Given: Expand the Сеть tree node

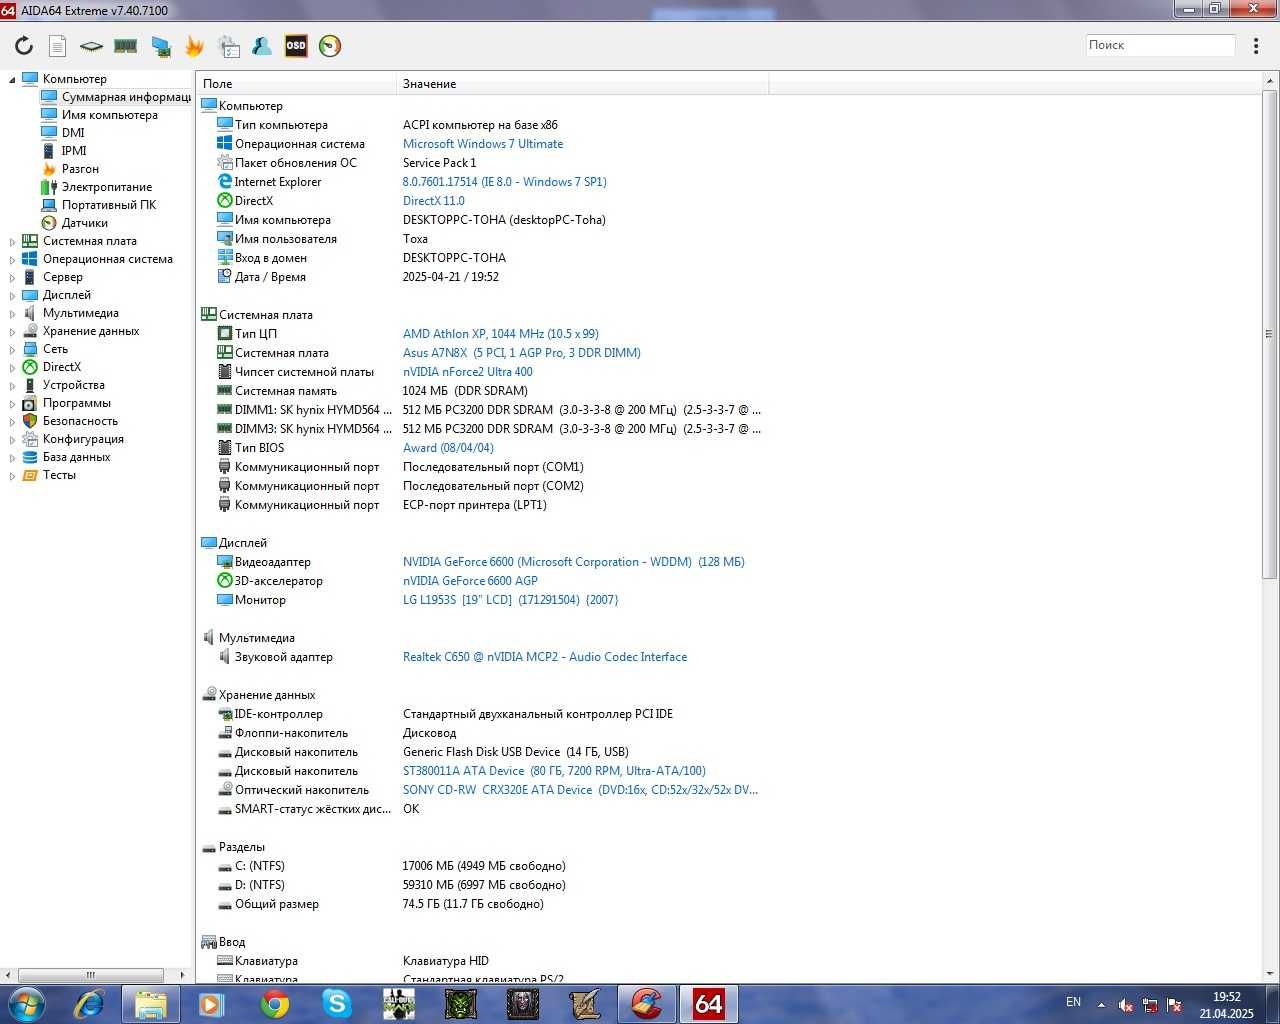Looking at the screenshot, I should (x=13, y=349).
